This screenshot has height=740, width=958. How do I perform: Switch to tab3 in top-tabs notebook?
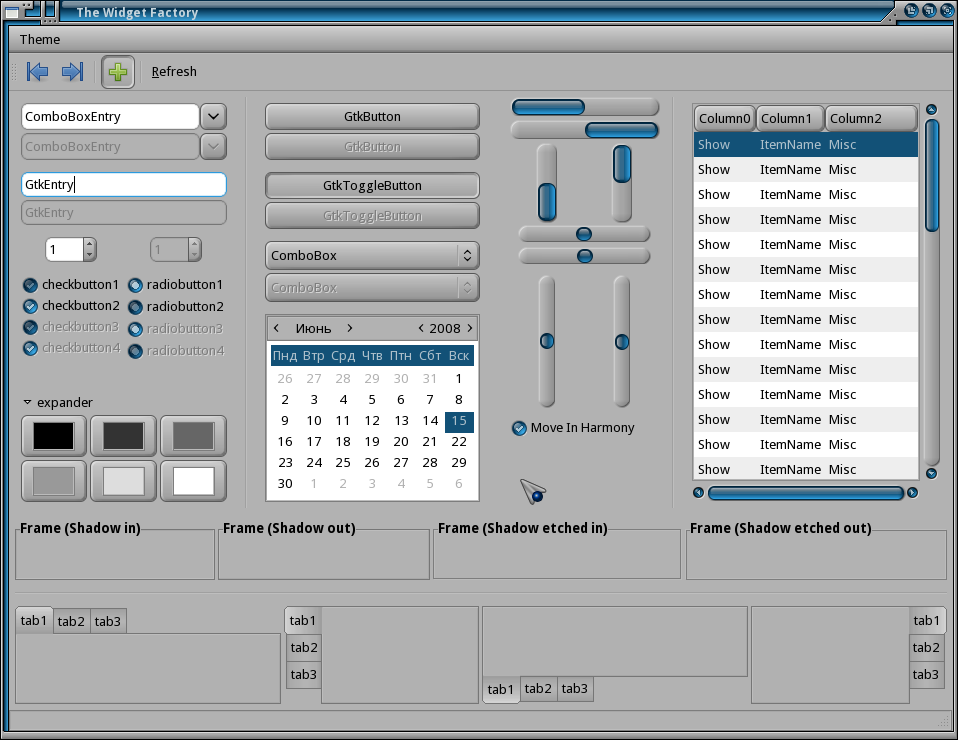tap(108, 621)
